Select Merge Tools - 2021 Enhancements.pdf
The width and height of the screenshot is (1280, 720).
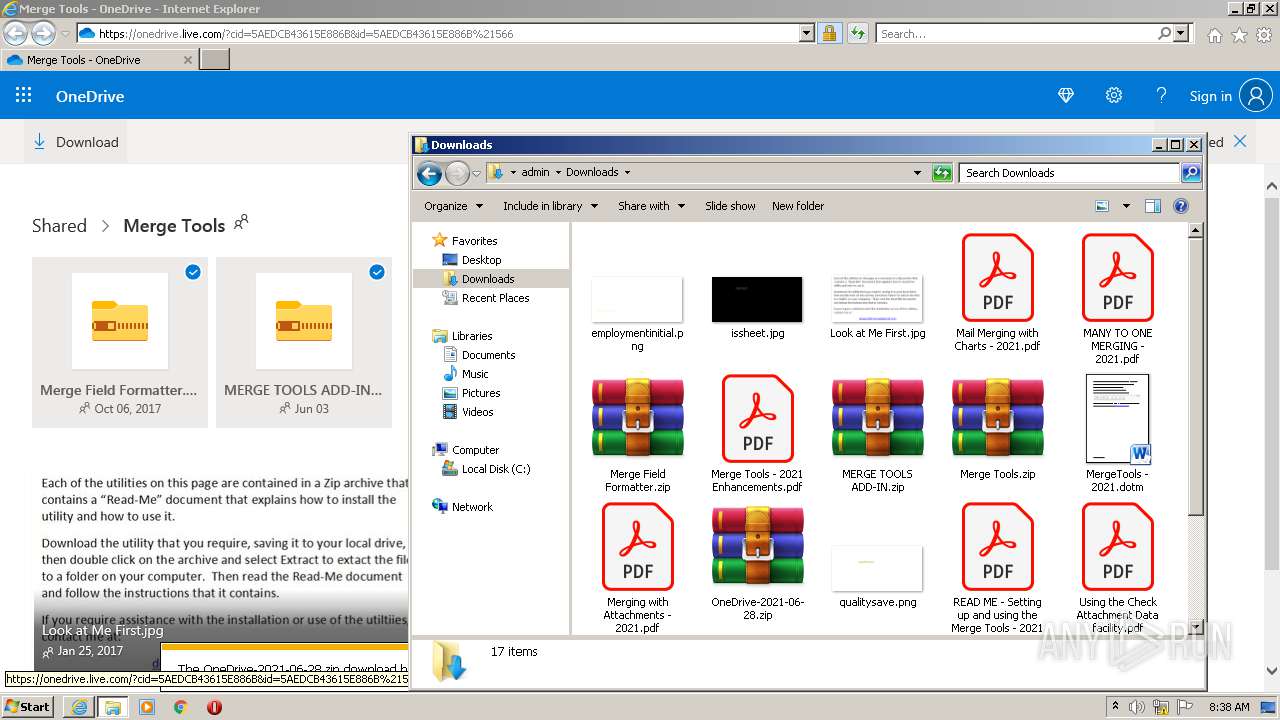pos(758,418)
